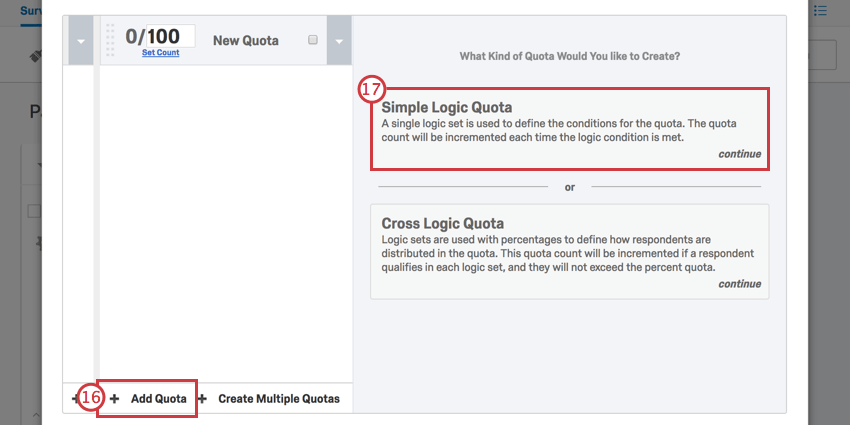The image size is (850, 425).
Task: Toggle the dimmed checkbox left of the dialog
Action: (x=34, y=211)
